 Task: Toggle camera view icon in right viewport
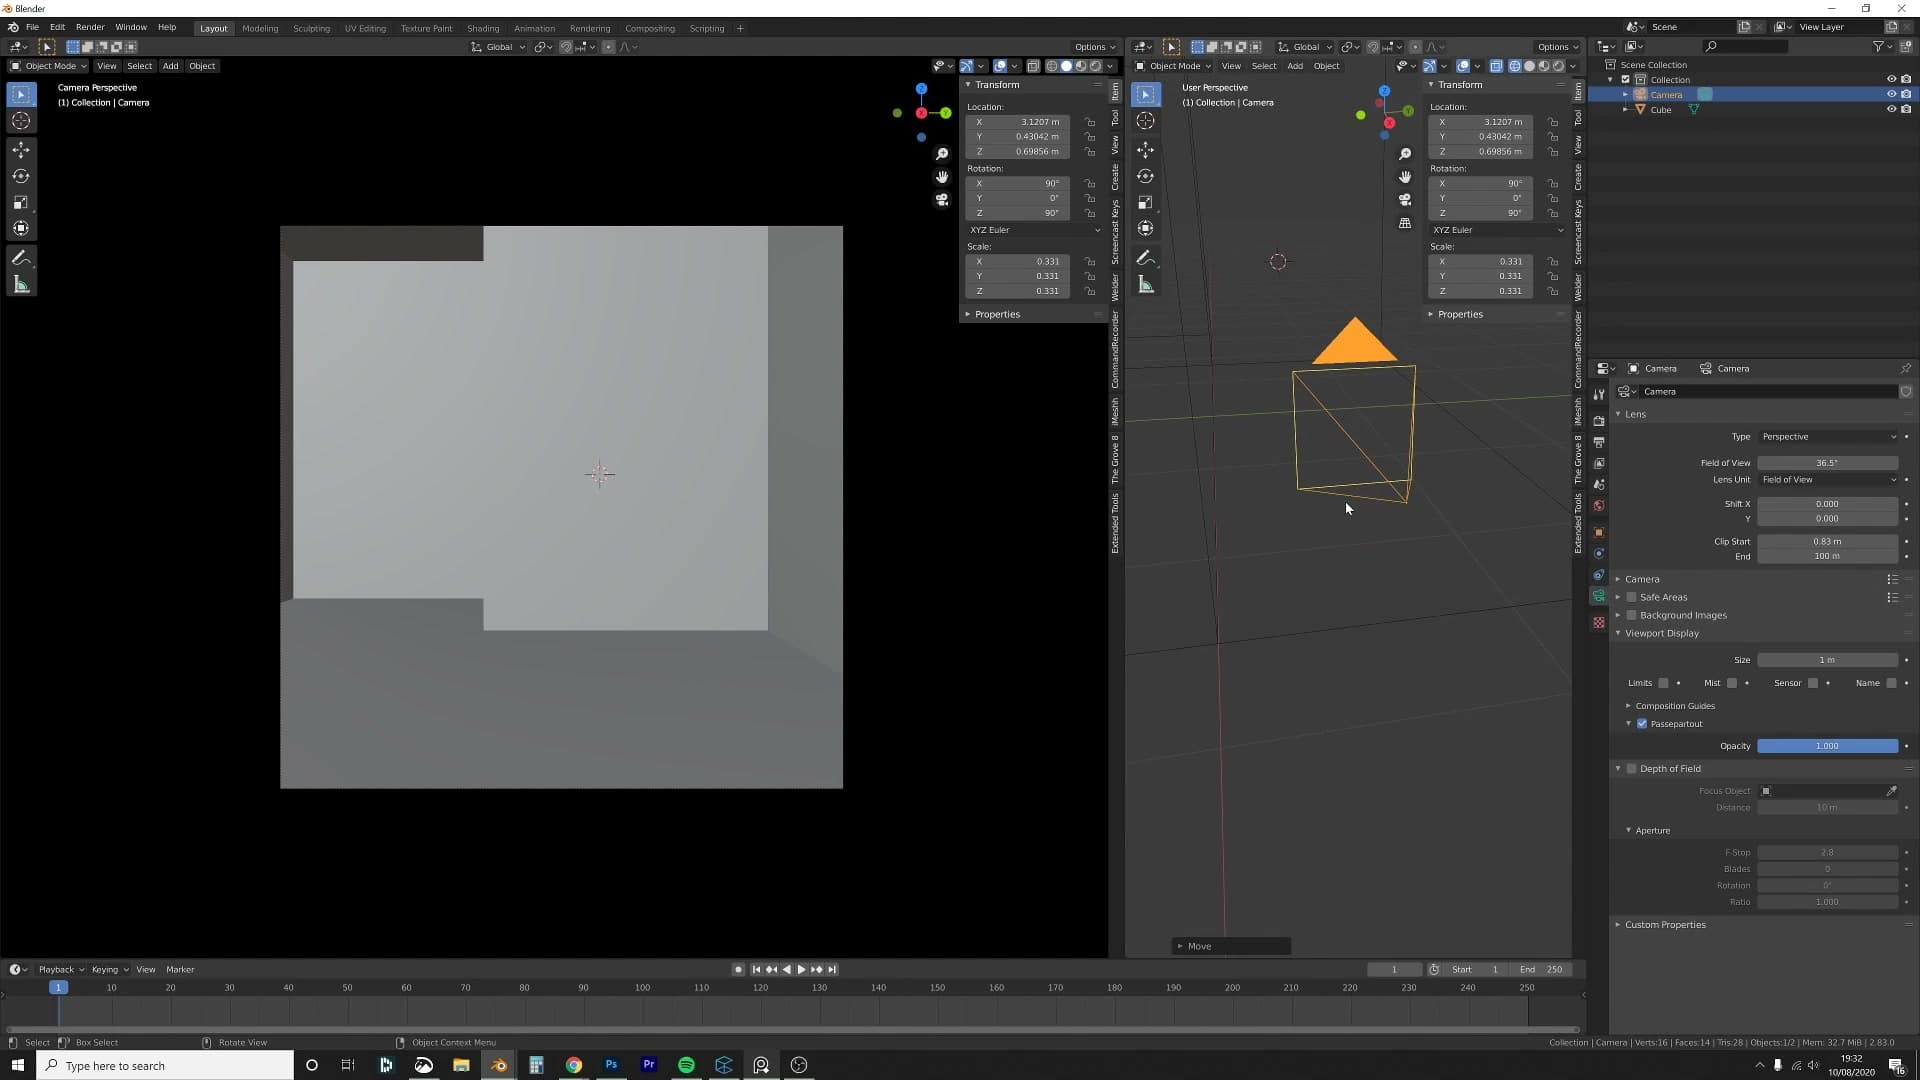(x=1405, y=200)
